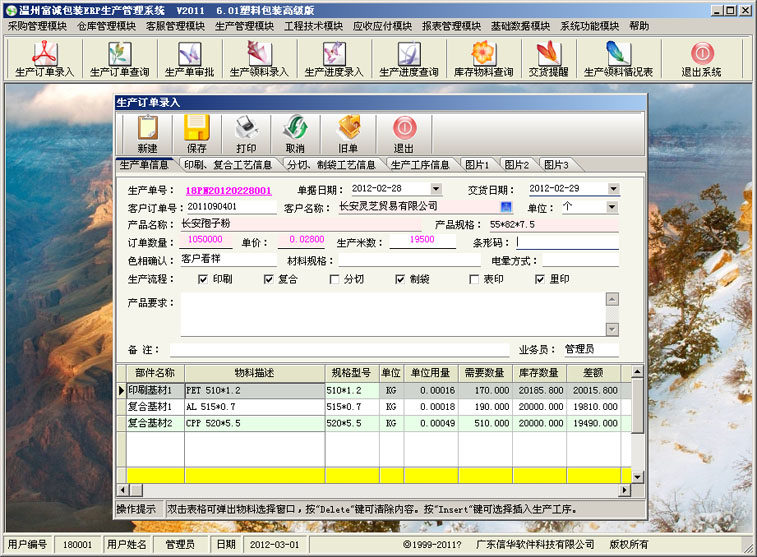
Task: Toggle the 复合 checkbox
Action: coord(268,279)
